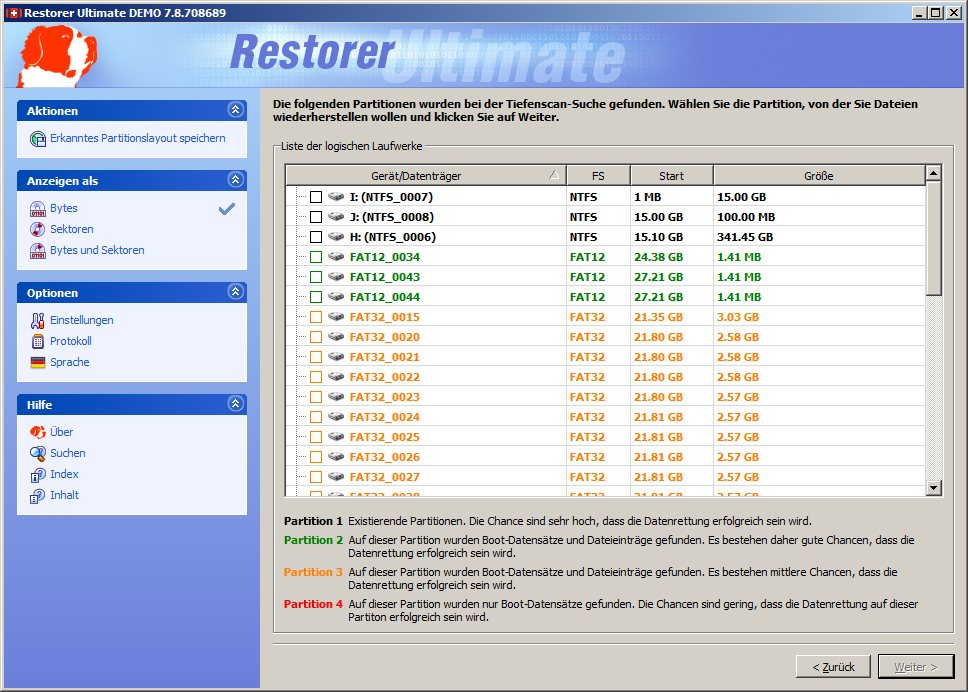The image size is (968, 692).
Task: Sort by the Größe column header
Action: click(819, 176)
